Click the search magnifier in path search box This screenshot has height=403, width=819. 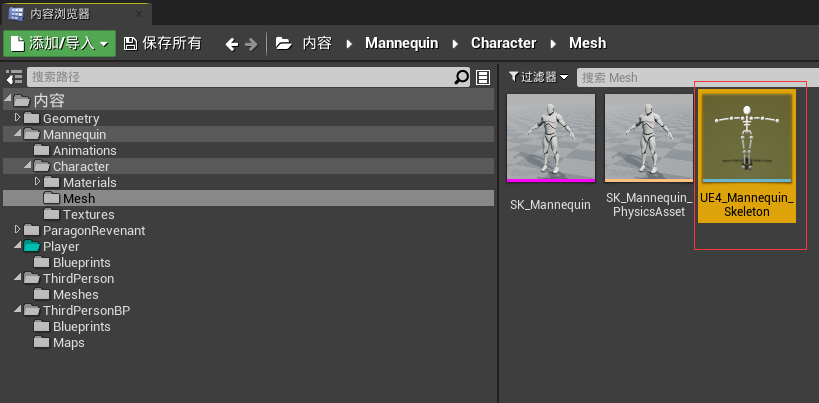[x=461, y=77]
